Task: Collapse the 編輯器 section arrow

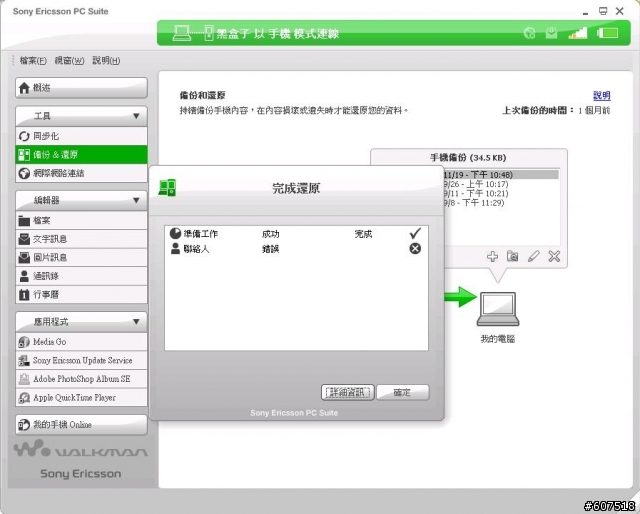Action: [136, 200]
